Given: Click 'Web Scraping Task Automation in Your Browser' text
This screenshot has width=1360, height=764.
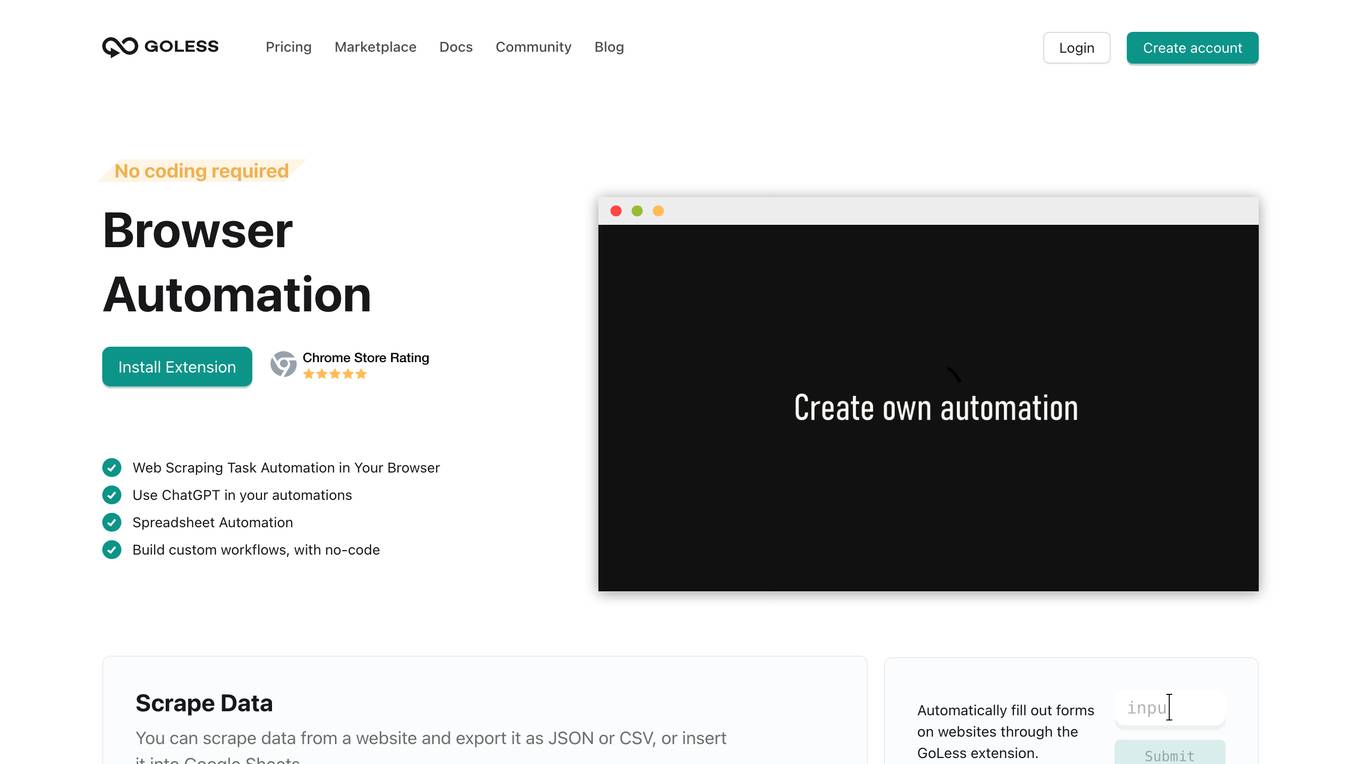Looking at the screenshot, I should 286,467.
